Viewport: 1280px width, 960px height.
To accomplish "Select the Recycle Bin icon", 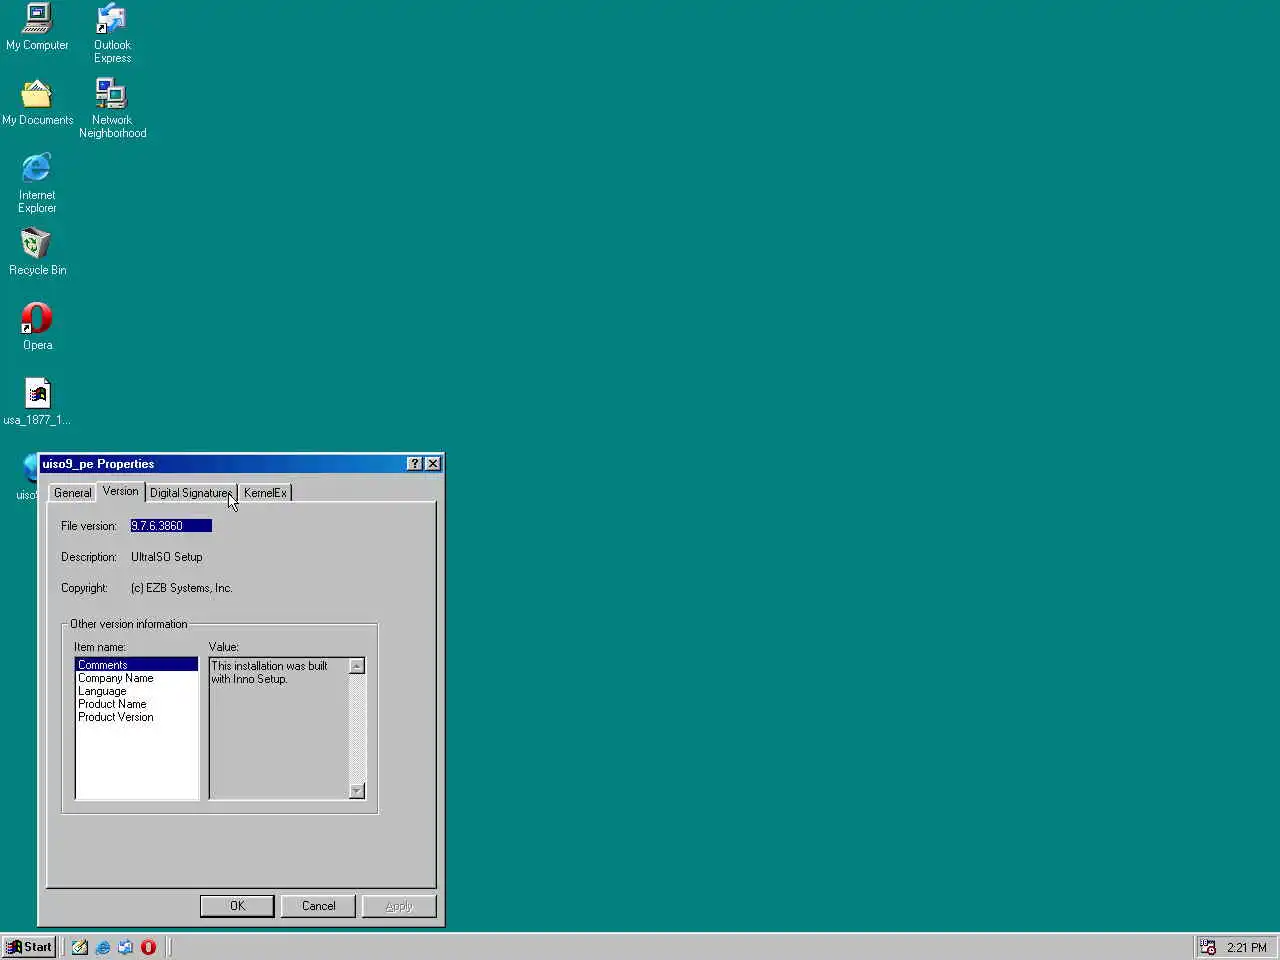I will (x=37, y=253).
